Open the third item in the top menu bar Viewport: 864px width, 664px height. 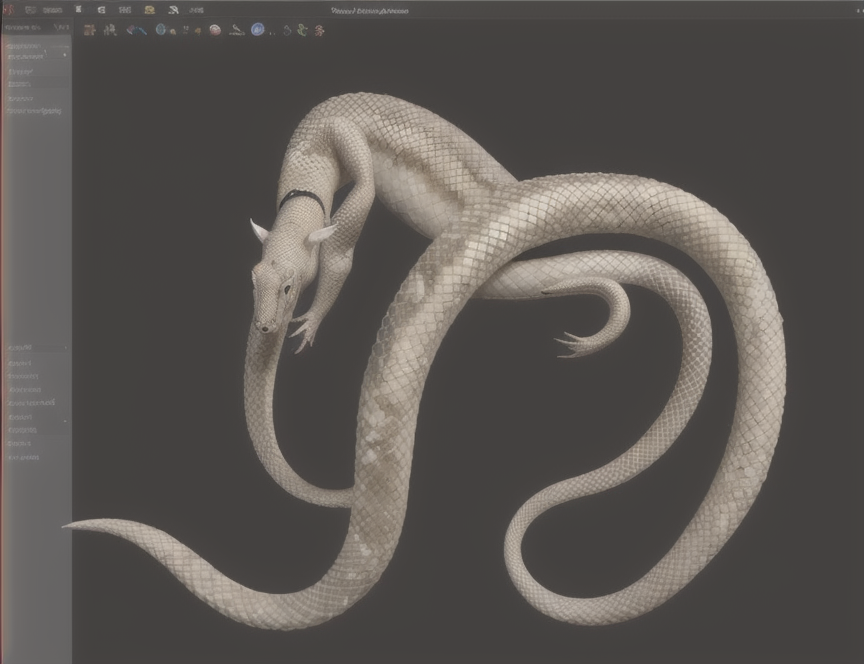52,10
